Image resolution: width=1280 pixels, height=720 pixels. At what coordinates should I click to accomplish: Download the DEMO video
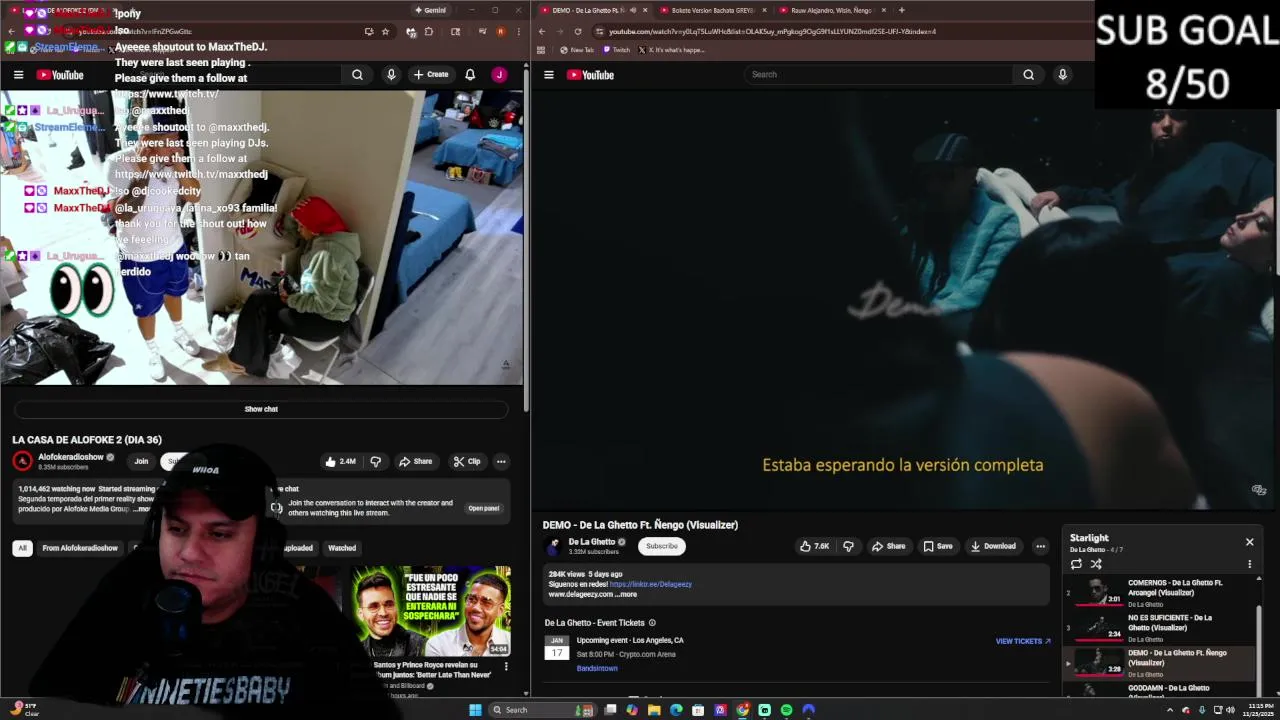coord(993,546)
